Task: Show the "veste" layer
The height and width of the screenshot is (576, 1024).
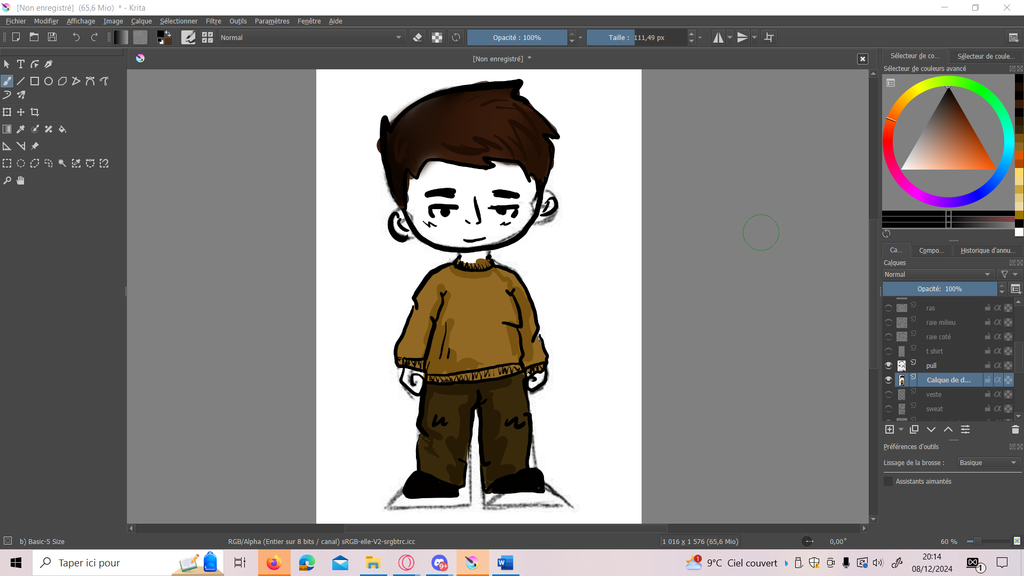Action: tap(888, 394)
